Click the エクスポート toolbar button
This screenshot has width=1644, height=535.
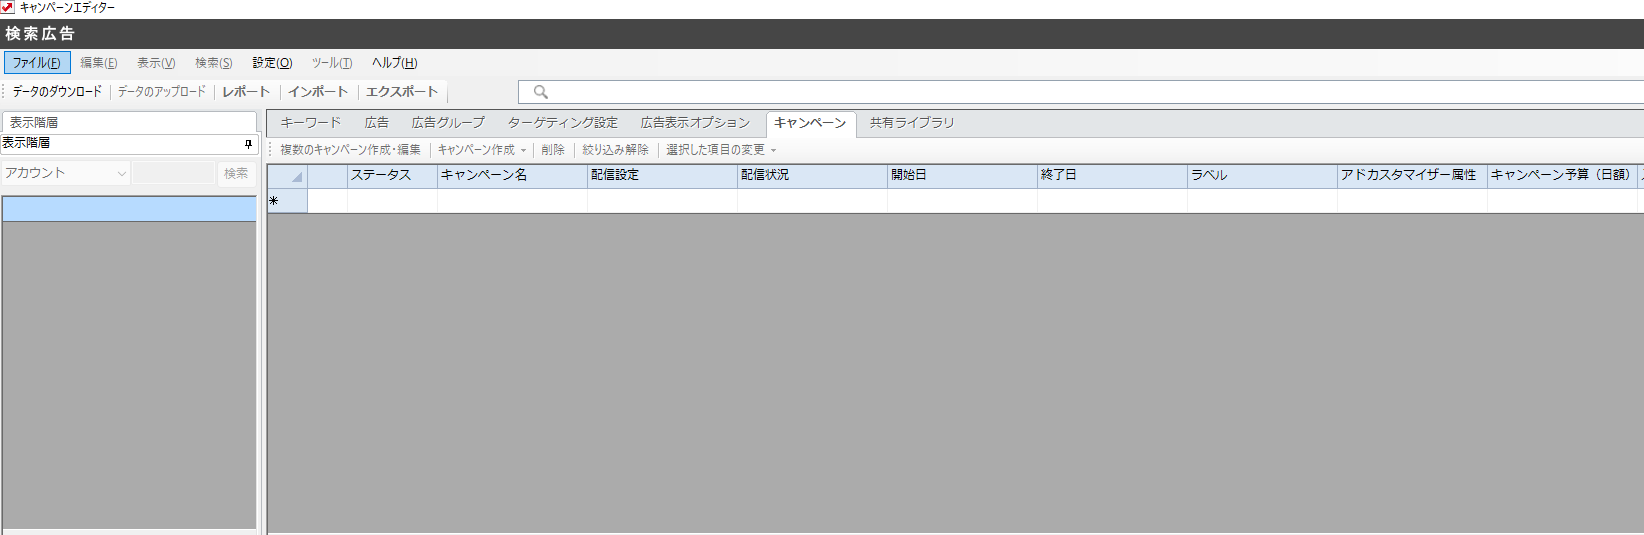pyautogui.click(x=402, y=92)
